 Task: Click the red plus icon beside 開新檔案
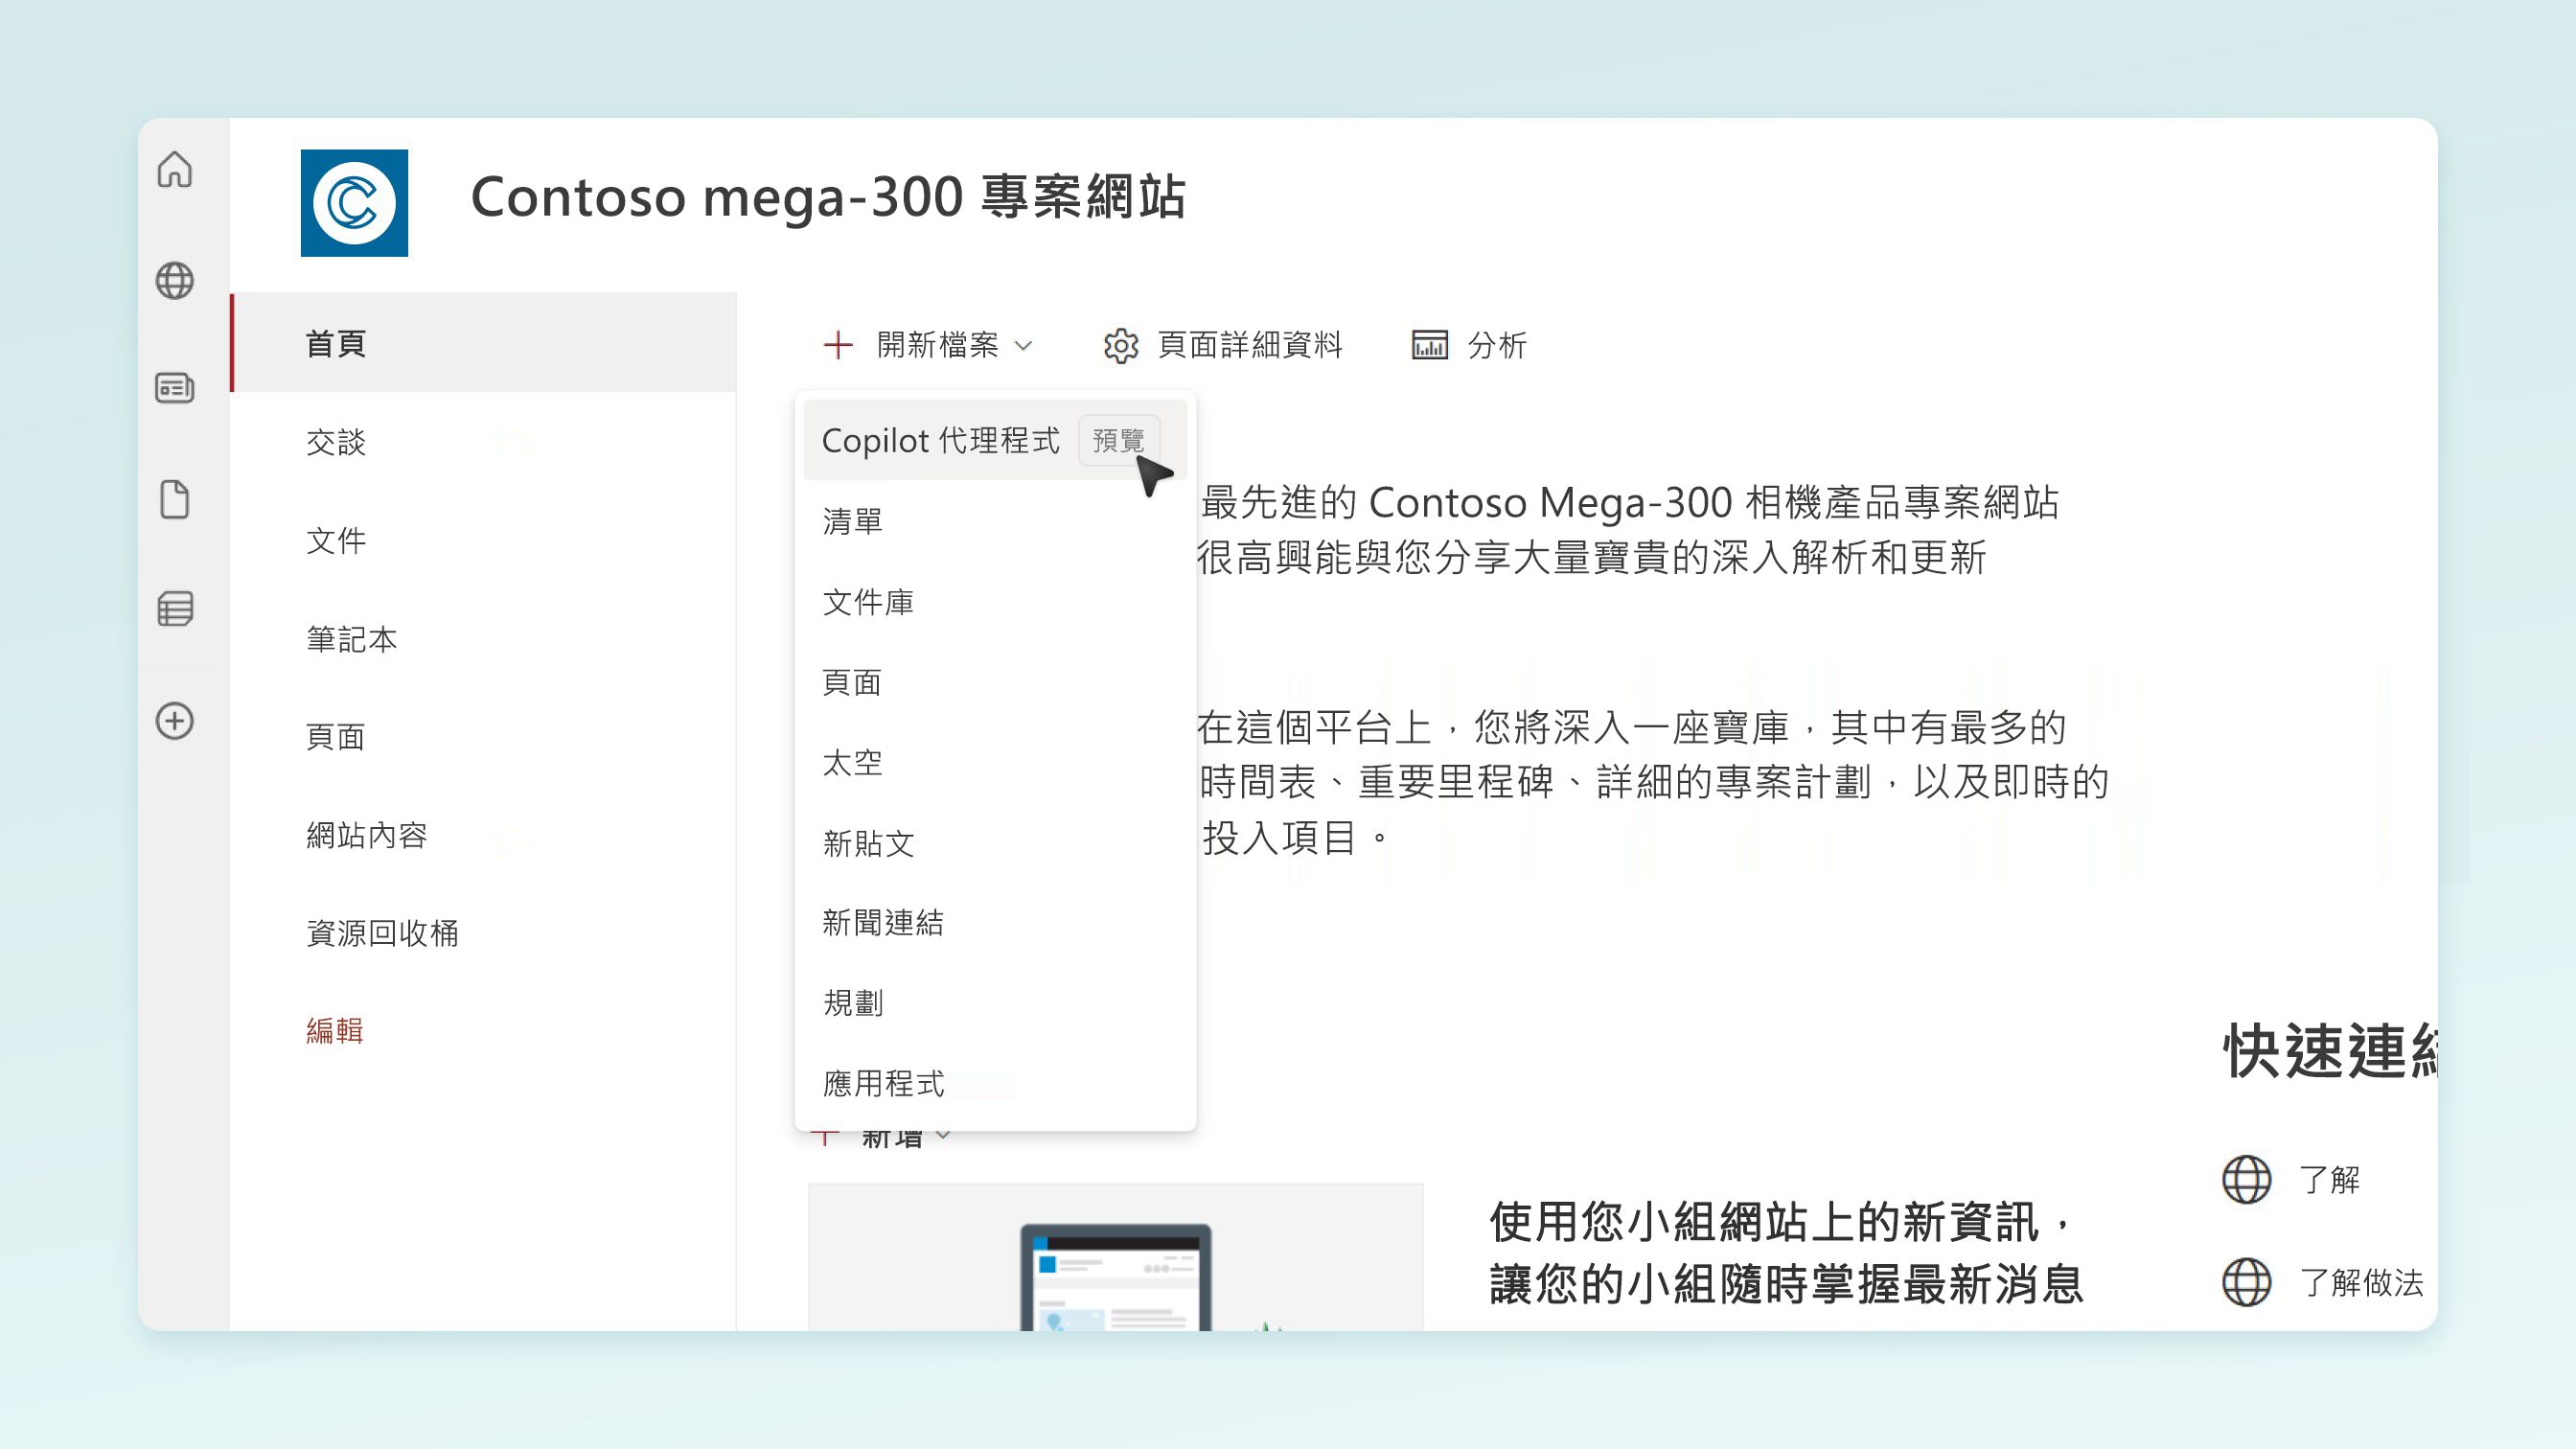pos(838,345)
